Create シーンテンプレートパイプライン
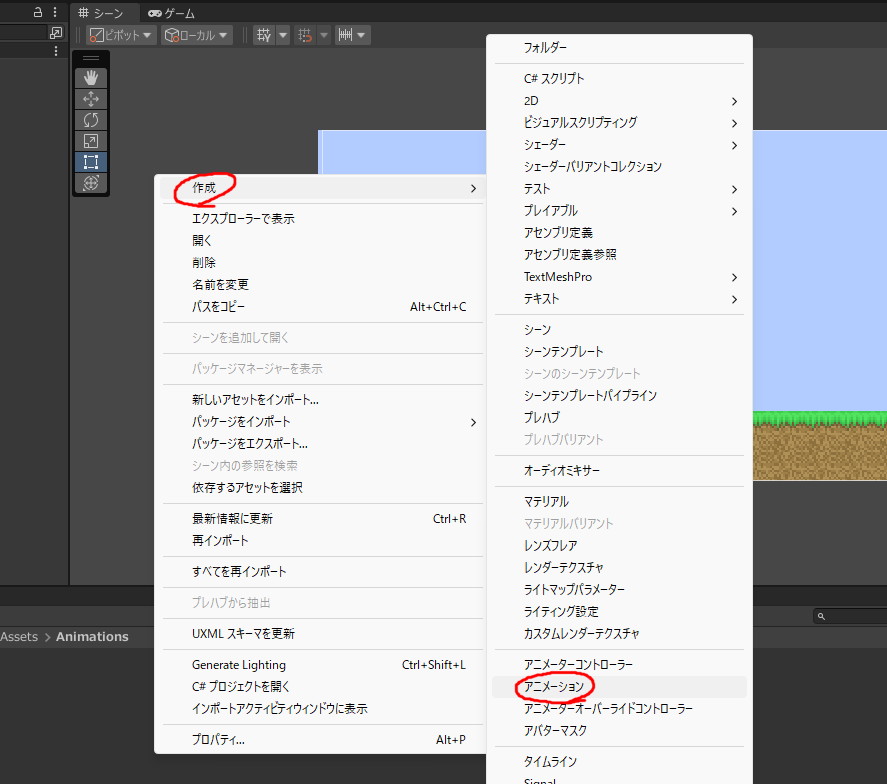This screenshot has height=784, width=887. pyautogui.click(x=619, y=396)
